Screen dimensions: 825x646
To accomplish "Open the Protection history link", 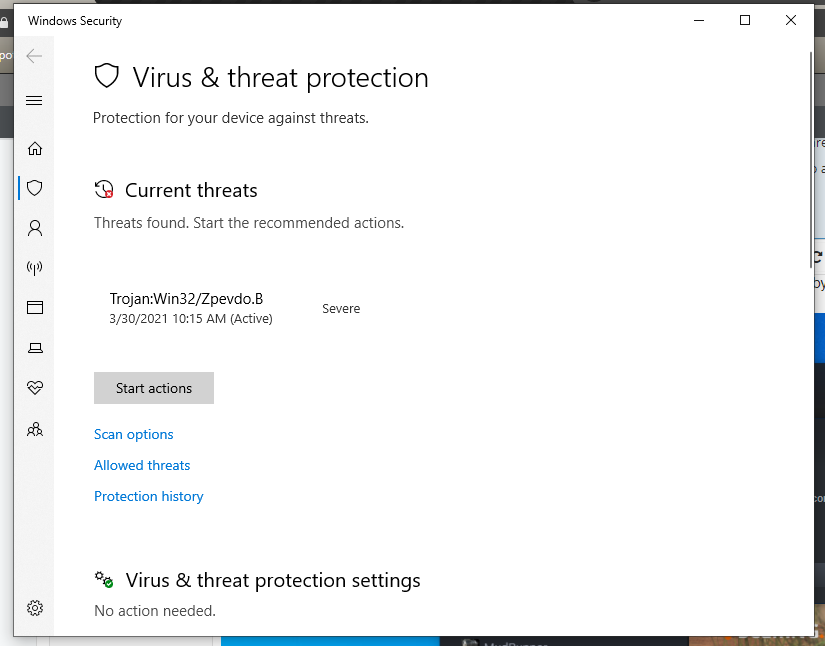I will pyautogui.click(x=149, y=496).
